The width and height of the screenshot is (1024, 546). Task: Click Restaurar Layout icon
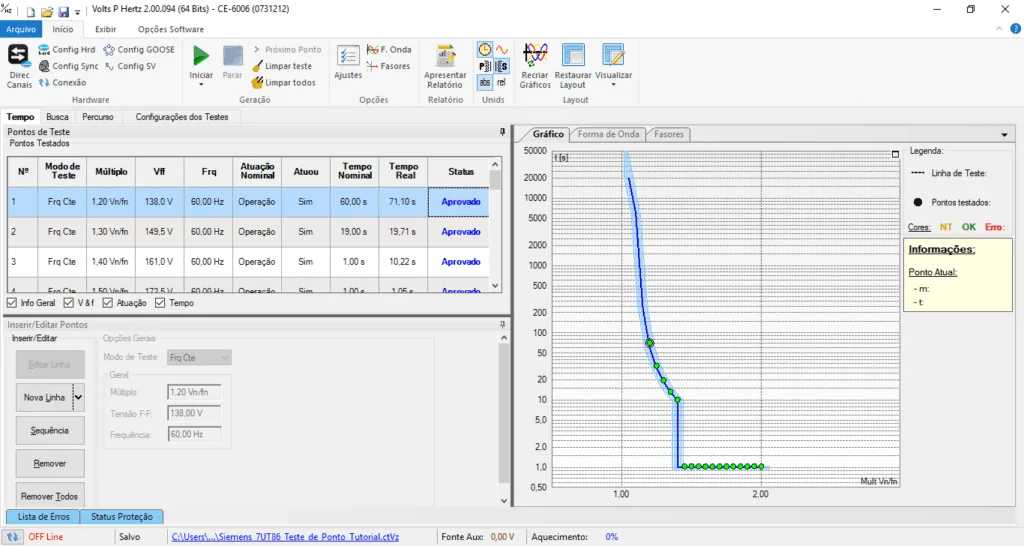click(x=573, y=56)
